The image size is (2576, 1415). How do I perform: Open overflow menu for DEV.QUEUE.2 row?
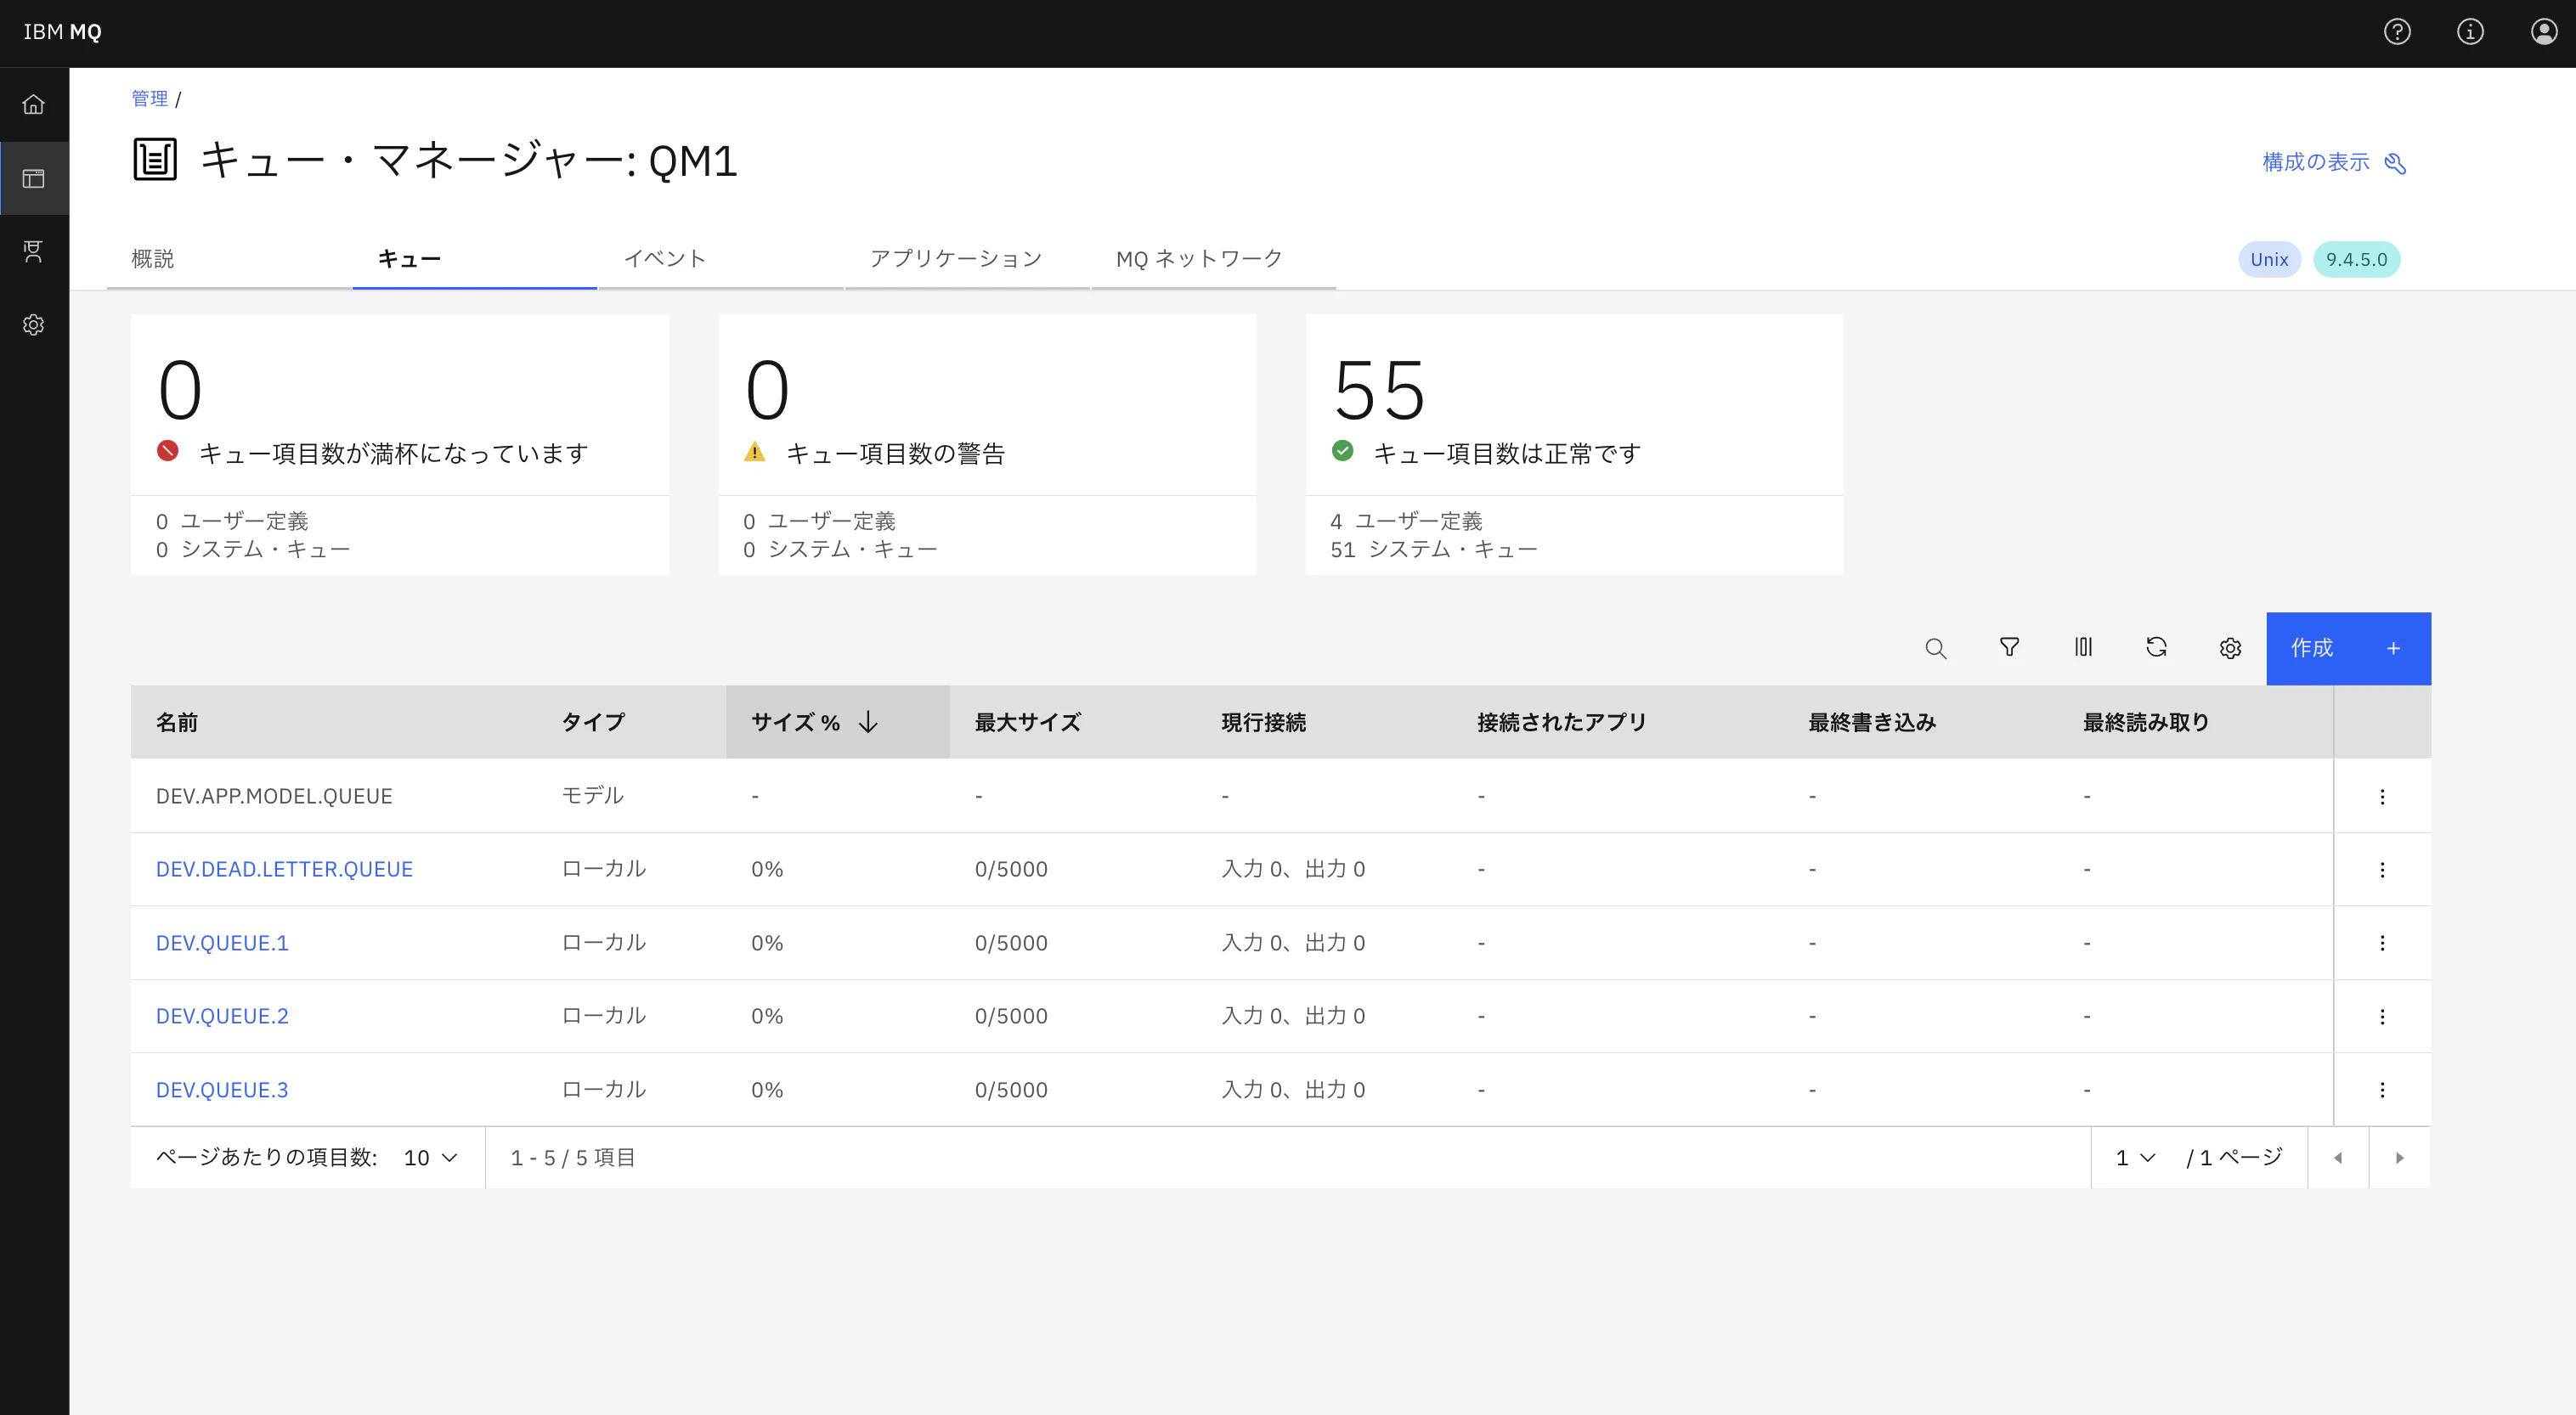point(2382,1016)
